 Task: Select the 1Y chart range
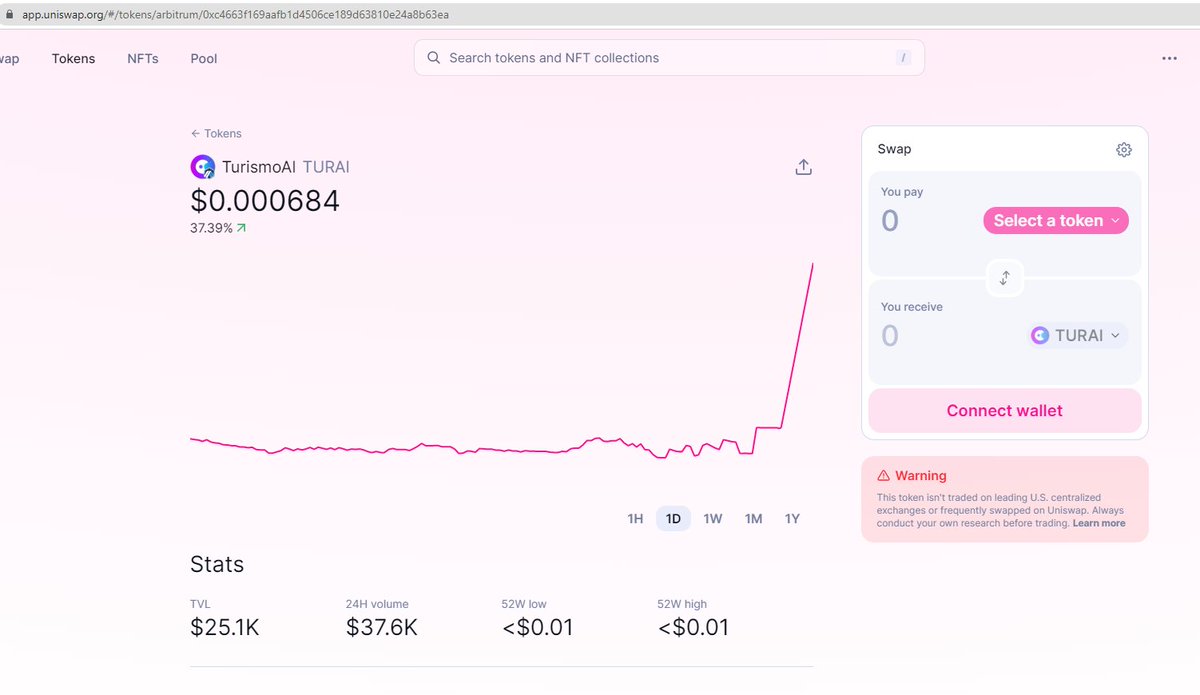[792, 519]
